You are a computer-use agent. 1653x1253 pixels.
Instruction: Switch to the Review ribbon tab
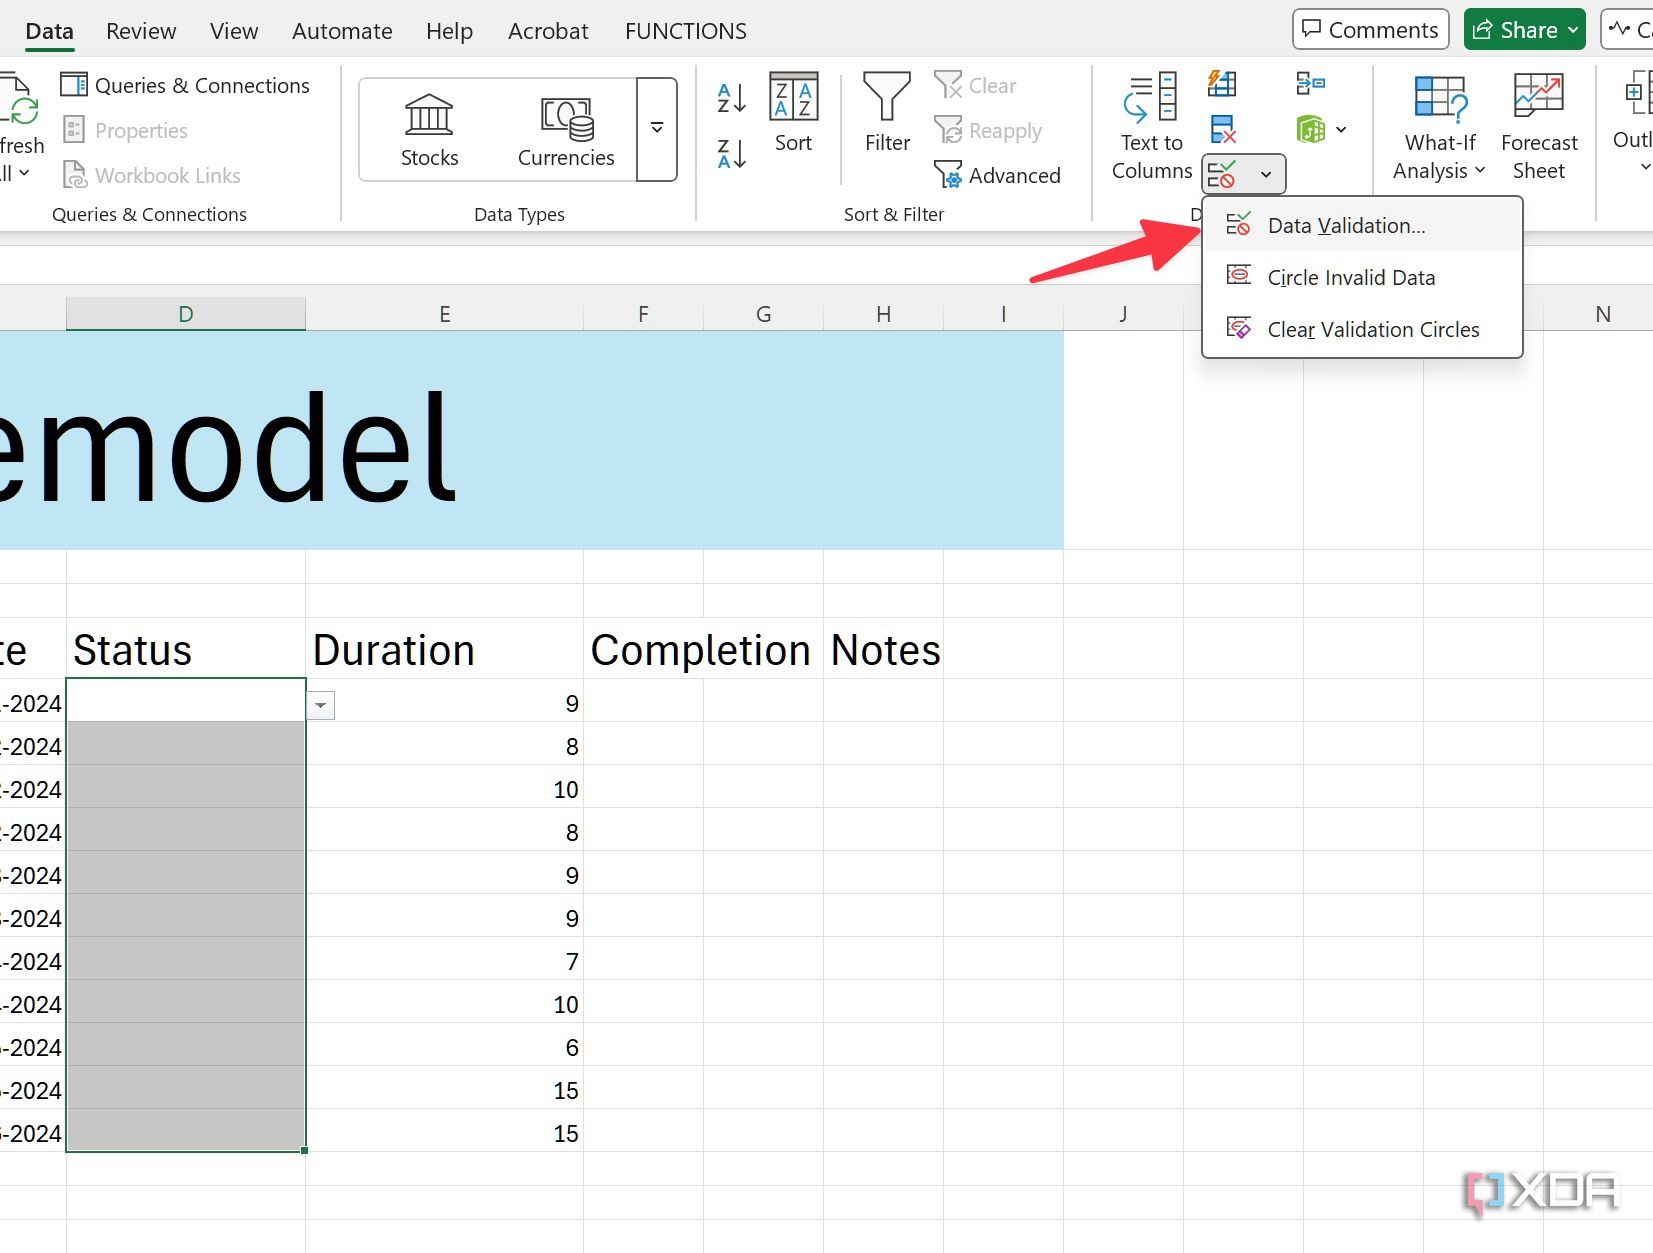[140, 30]
